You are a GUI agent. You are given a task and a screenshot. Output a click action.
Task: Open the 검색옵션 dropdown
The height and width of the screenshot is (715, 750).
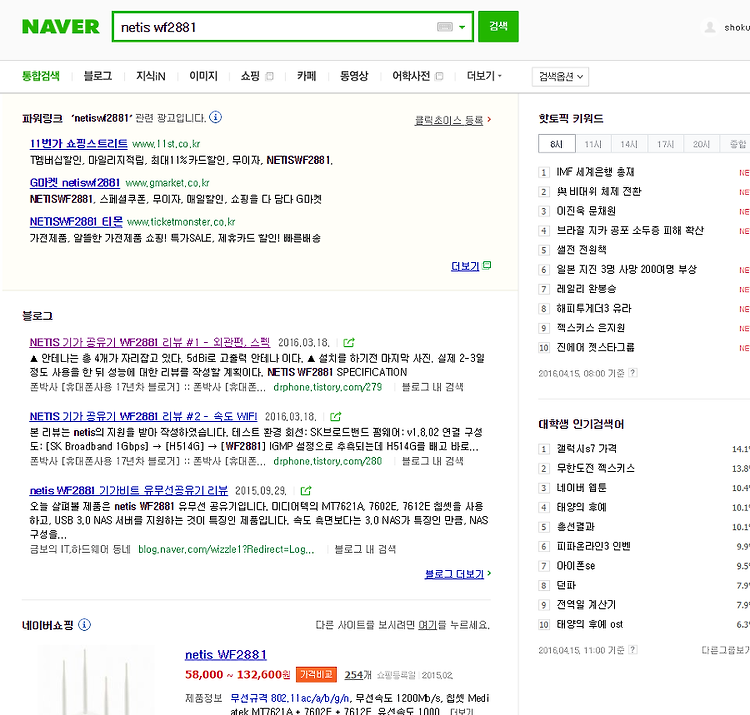560,77
